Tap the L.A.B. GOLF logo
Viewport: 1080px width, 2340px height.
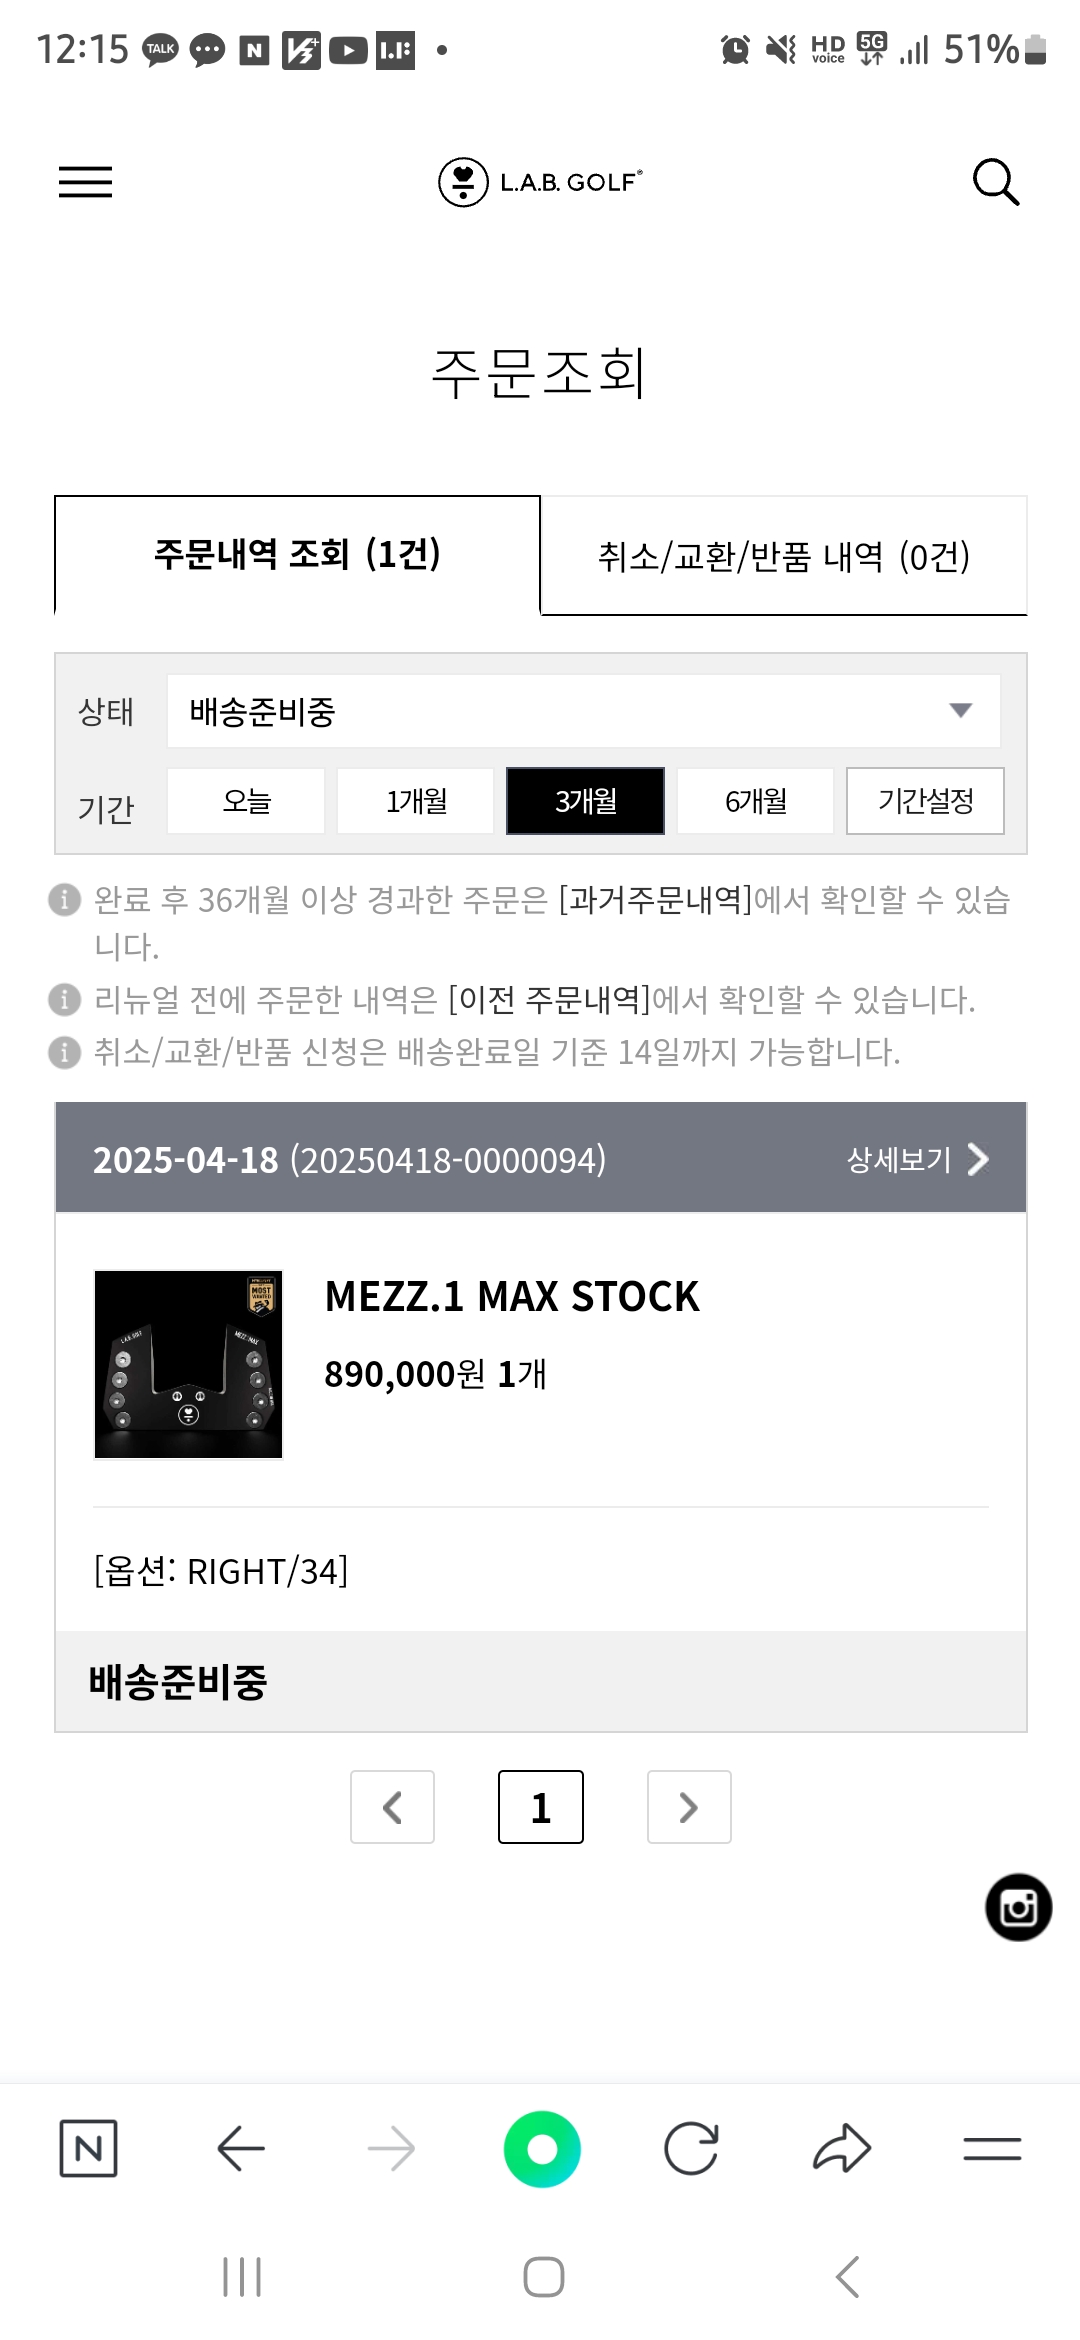point(540,182)
